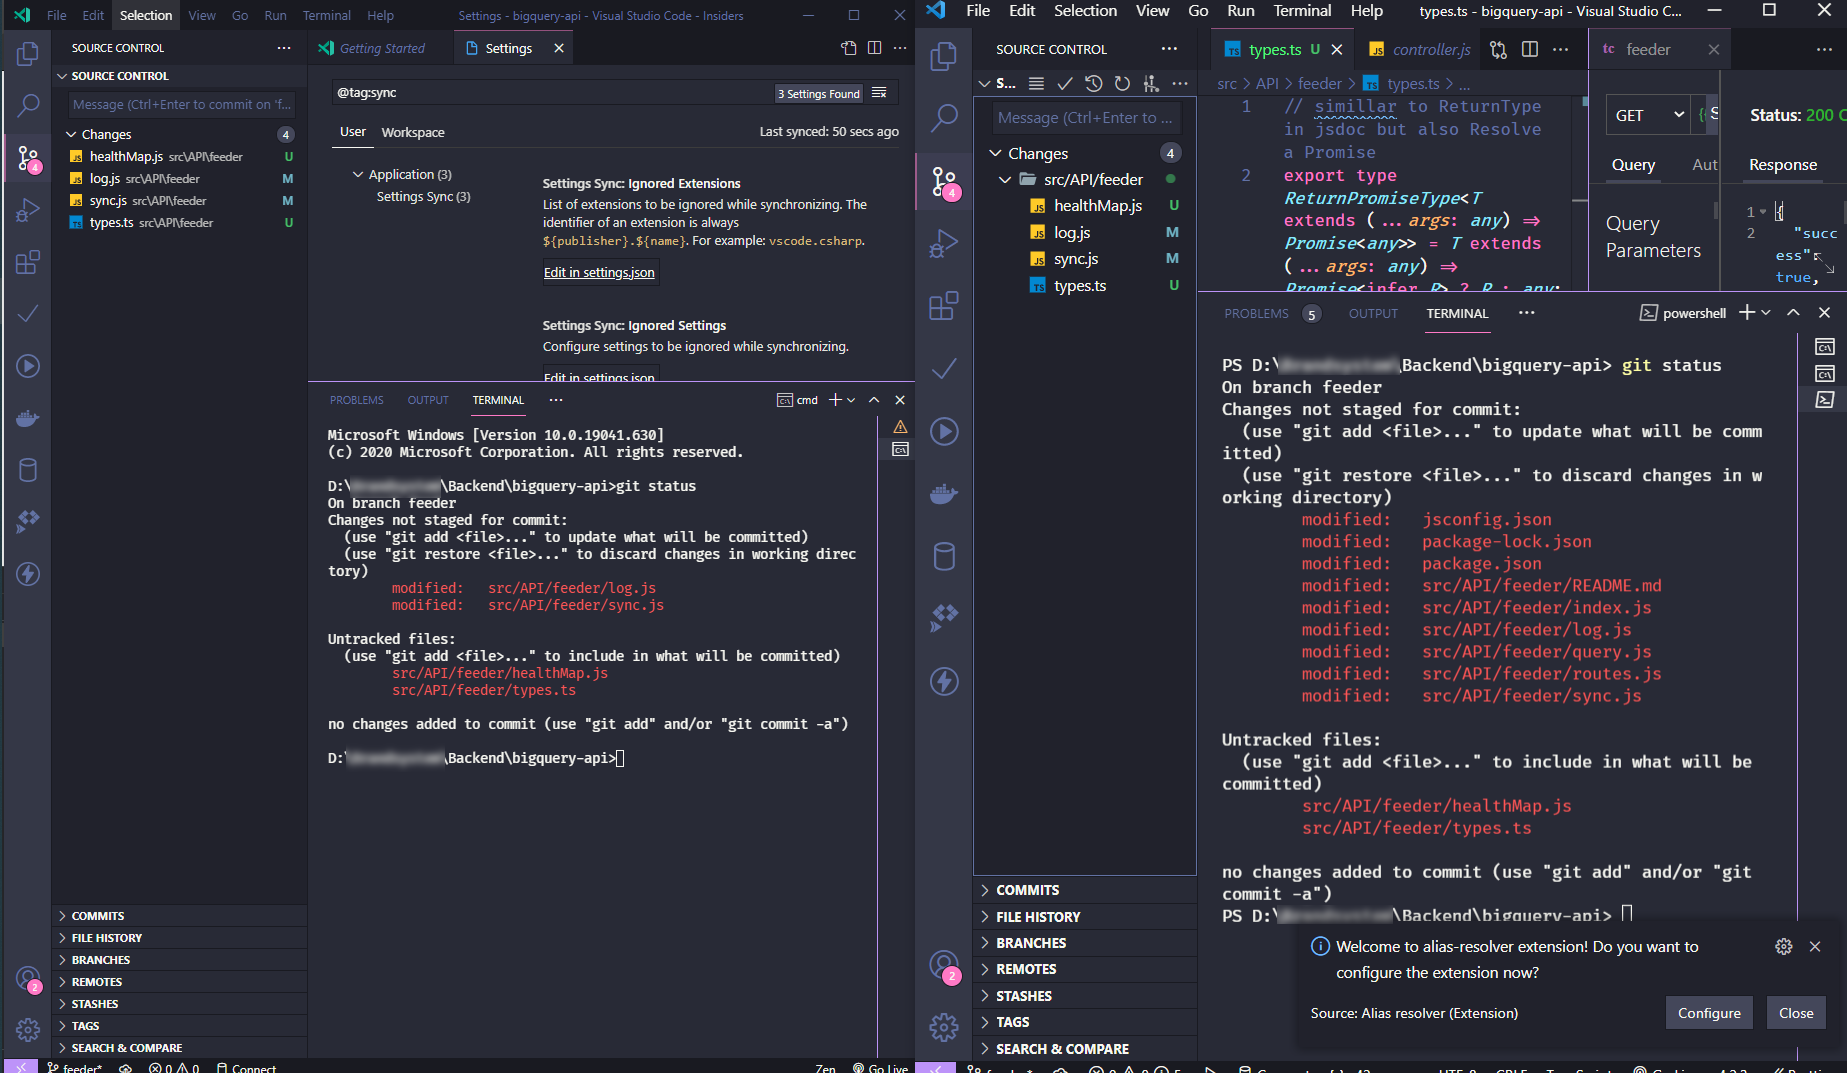Screen dimensions: 1847x1073
Task: Open Search view in left window activity bar
Action: [x=28, y=105]
